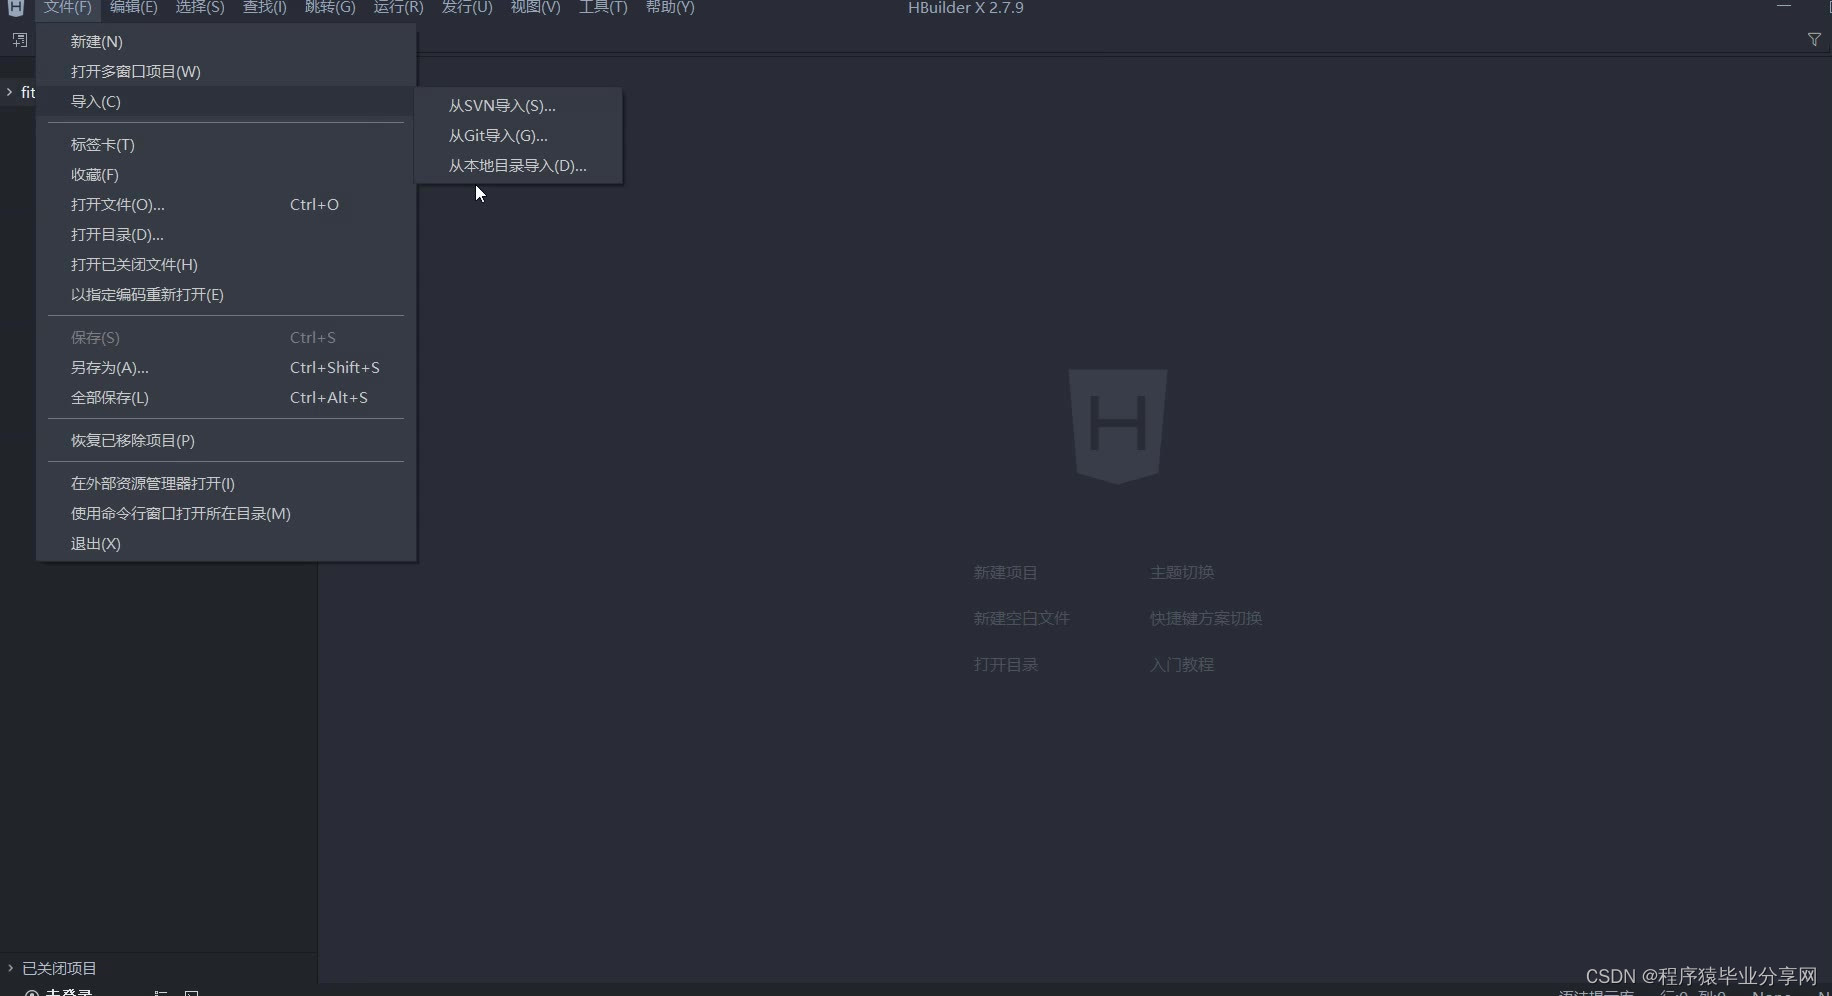Image resolution: width=1832 pixels, height=996 pixels.
Task: Select 打开多窗口项目(W) menu entry
Action: point(226,71)
